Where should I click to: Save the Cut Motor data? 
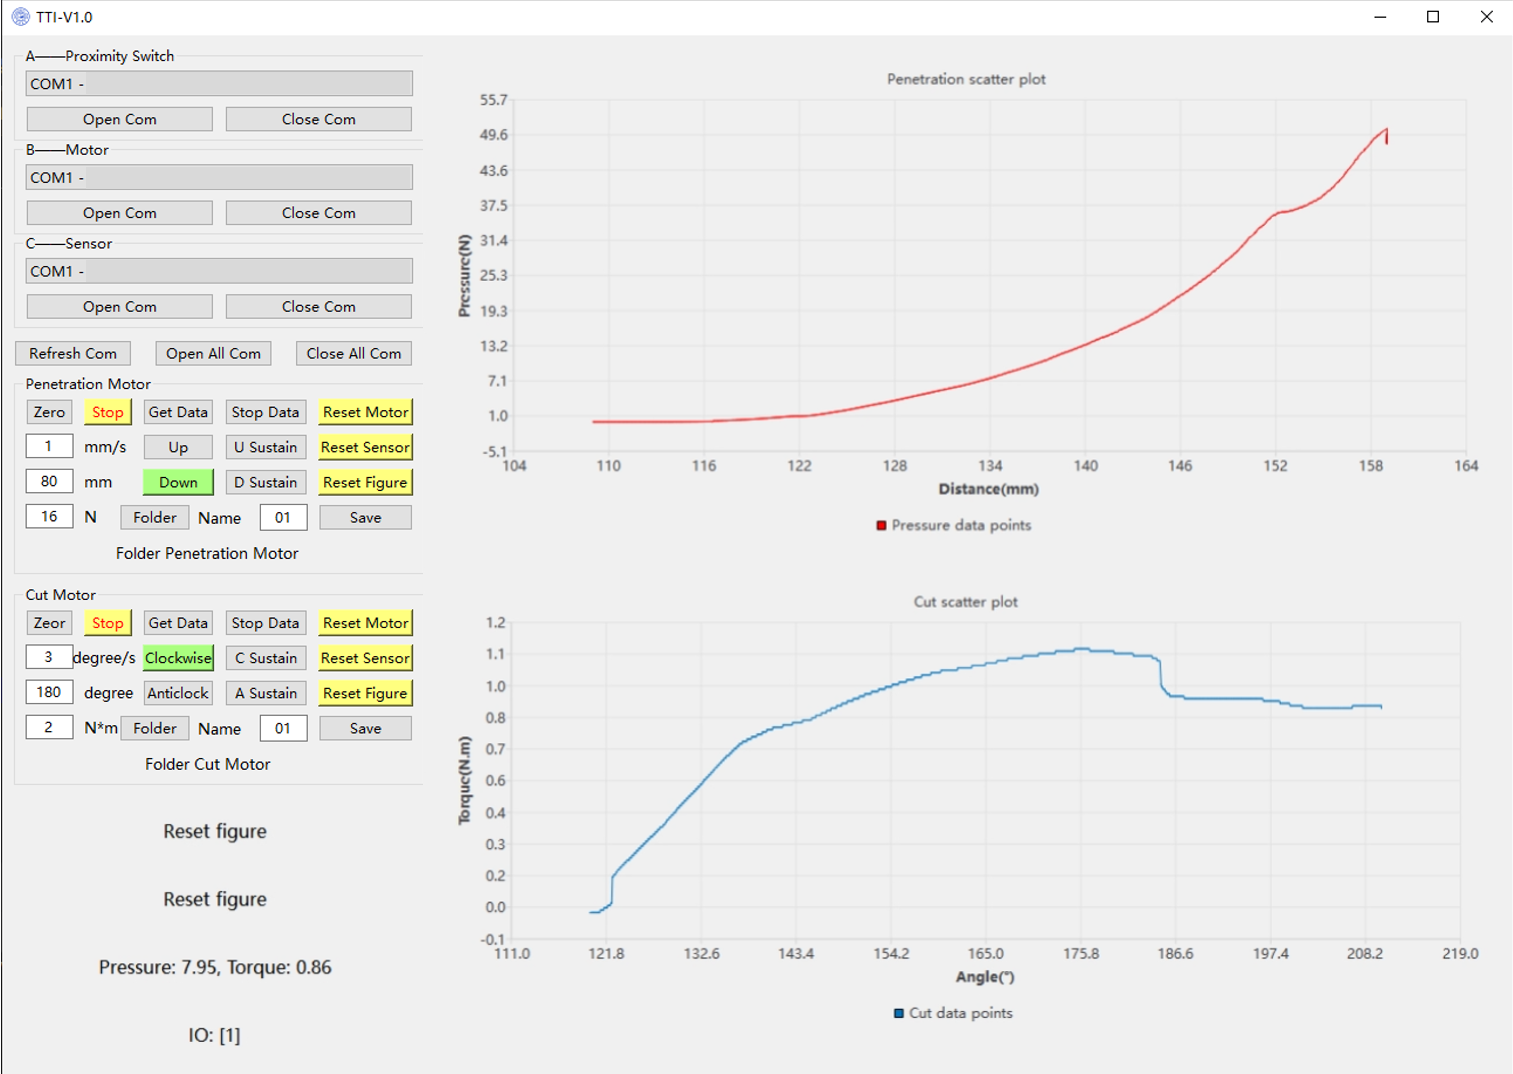click(x=366, y=728)
